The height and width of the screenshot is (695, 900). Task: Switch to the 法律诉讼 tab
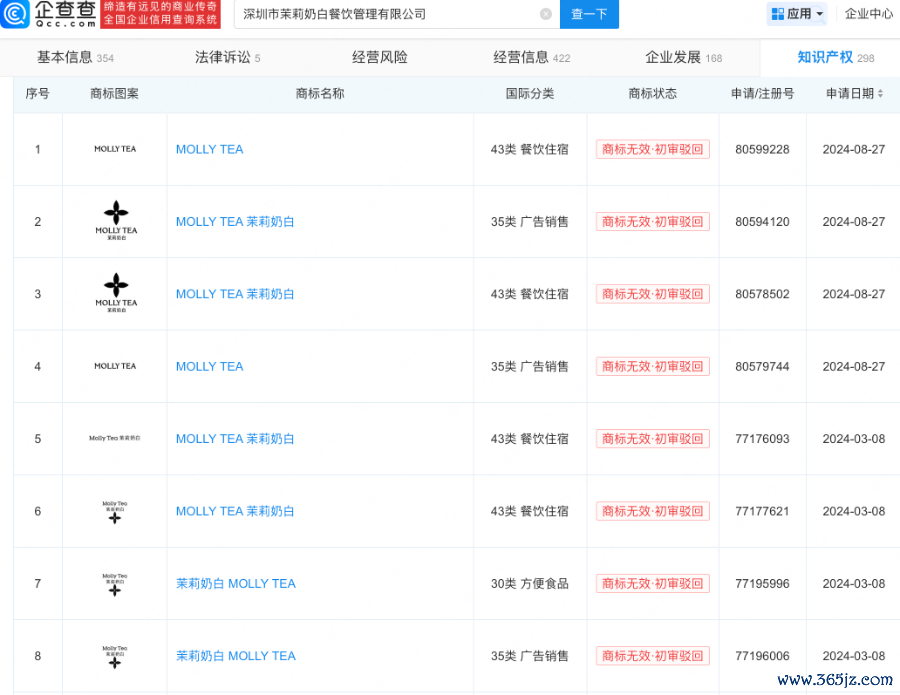pos(227,57)
